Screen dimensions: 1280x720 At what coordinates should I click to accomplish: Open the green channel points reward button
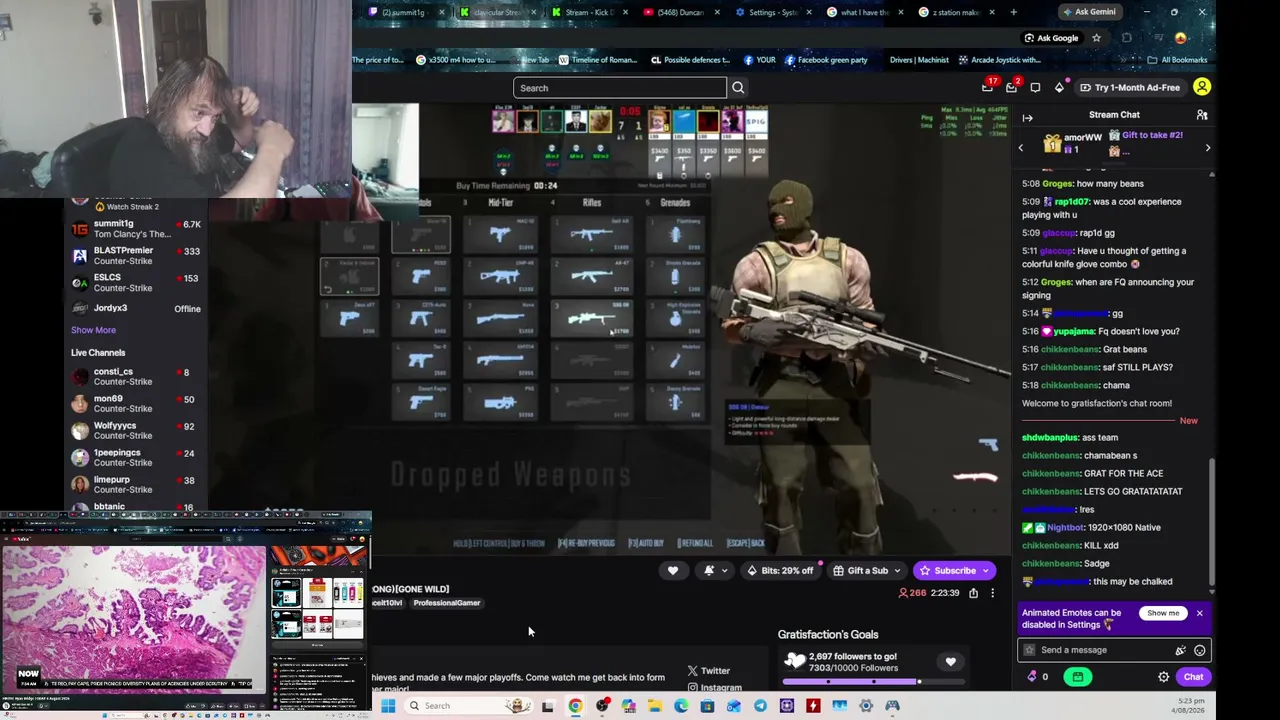[1077, 677]
